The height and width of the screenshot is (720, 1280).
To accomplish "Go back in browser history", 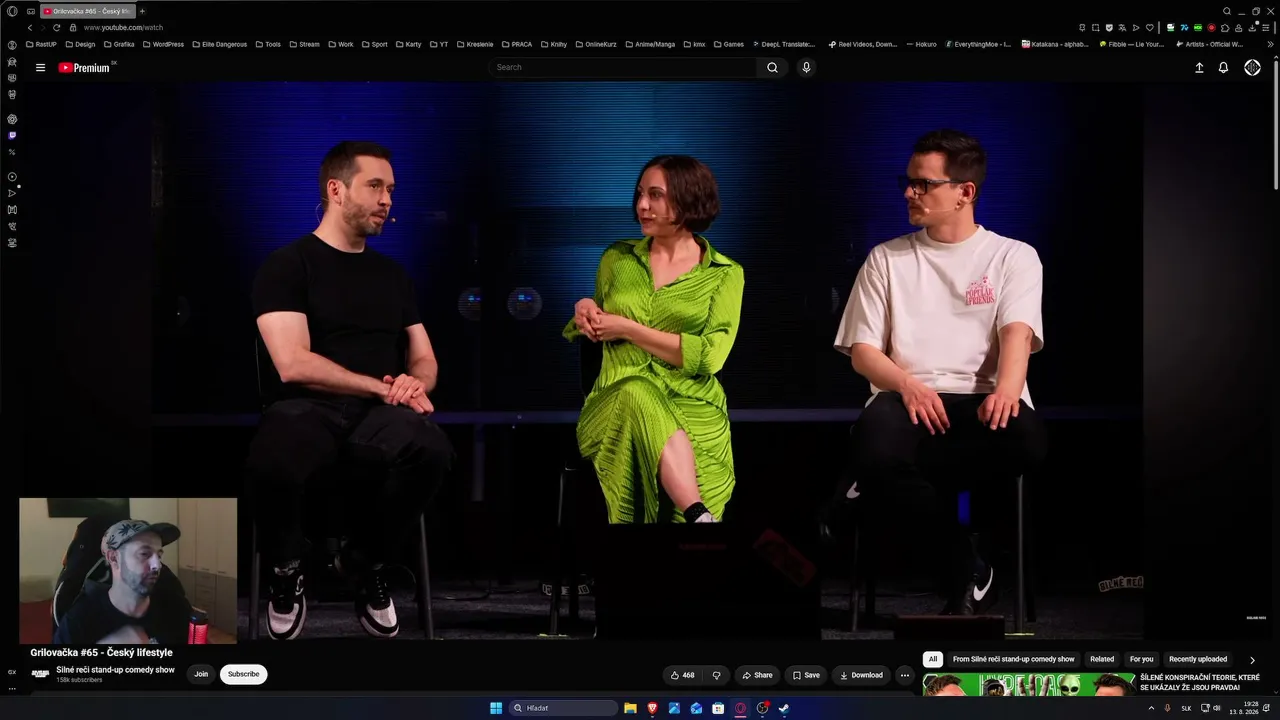I will (x=30, y=27).
